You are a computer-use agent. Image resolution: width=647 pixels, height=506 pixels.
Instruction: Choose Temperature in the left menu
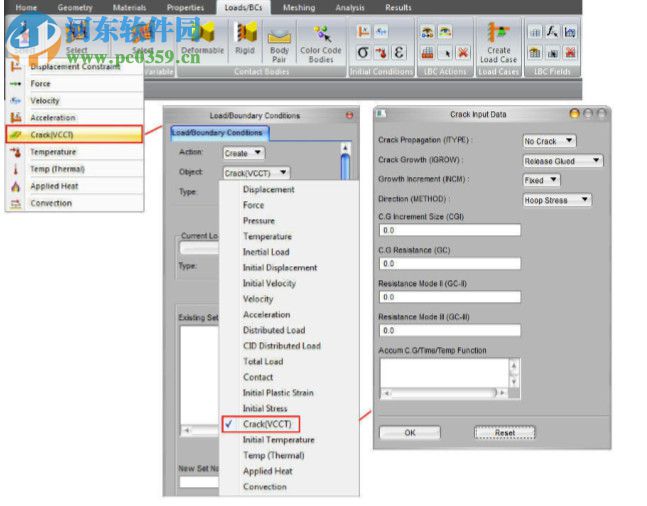[x=74, y=152]
